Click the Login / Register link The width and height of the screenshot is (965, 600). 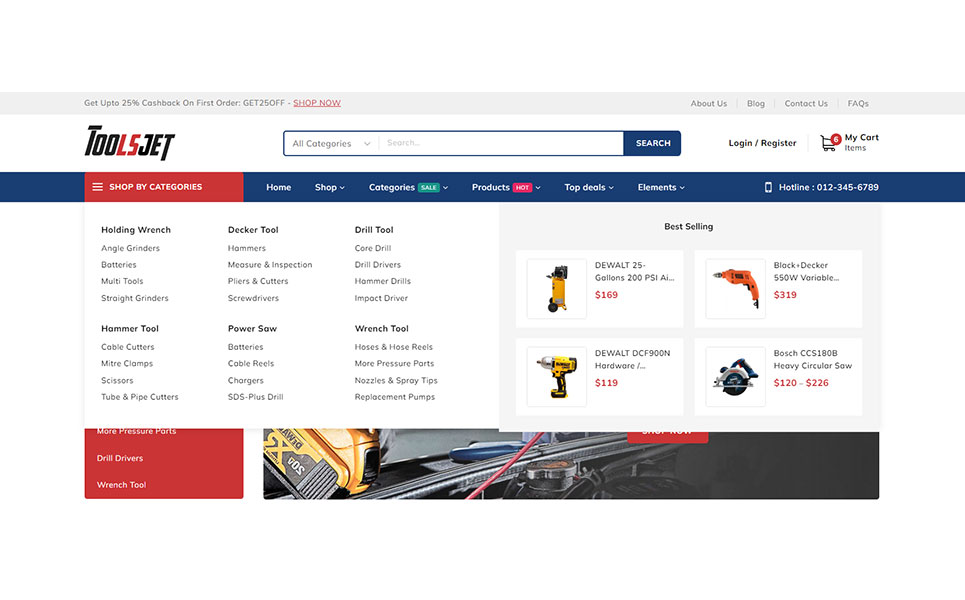[762, 143]
